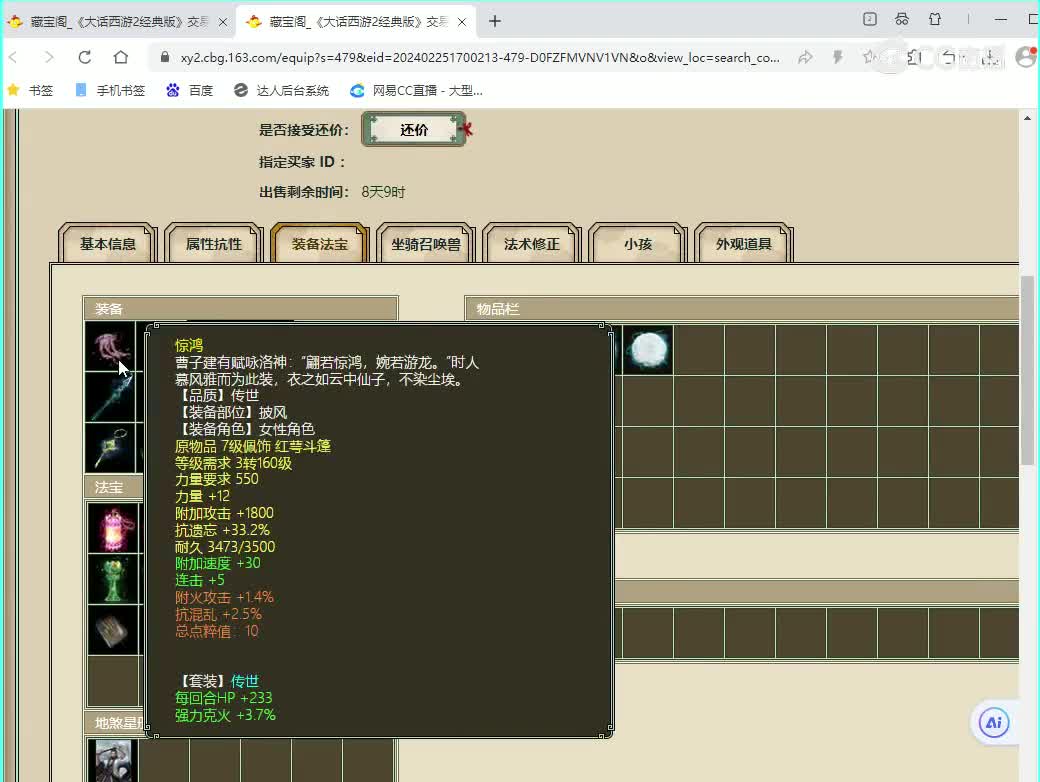Click the item name 惊鸿 in the tooltip

click(189, 345)
